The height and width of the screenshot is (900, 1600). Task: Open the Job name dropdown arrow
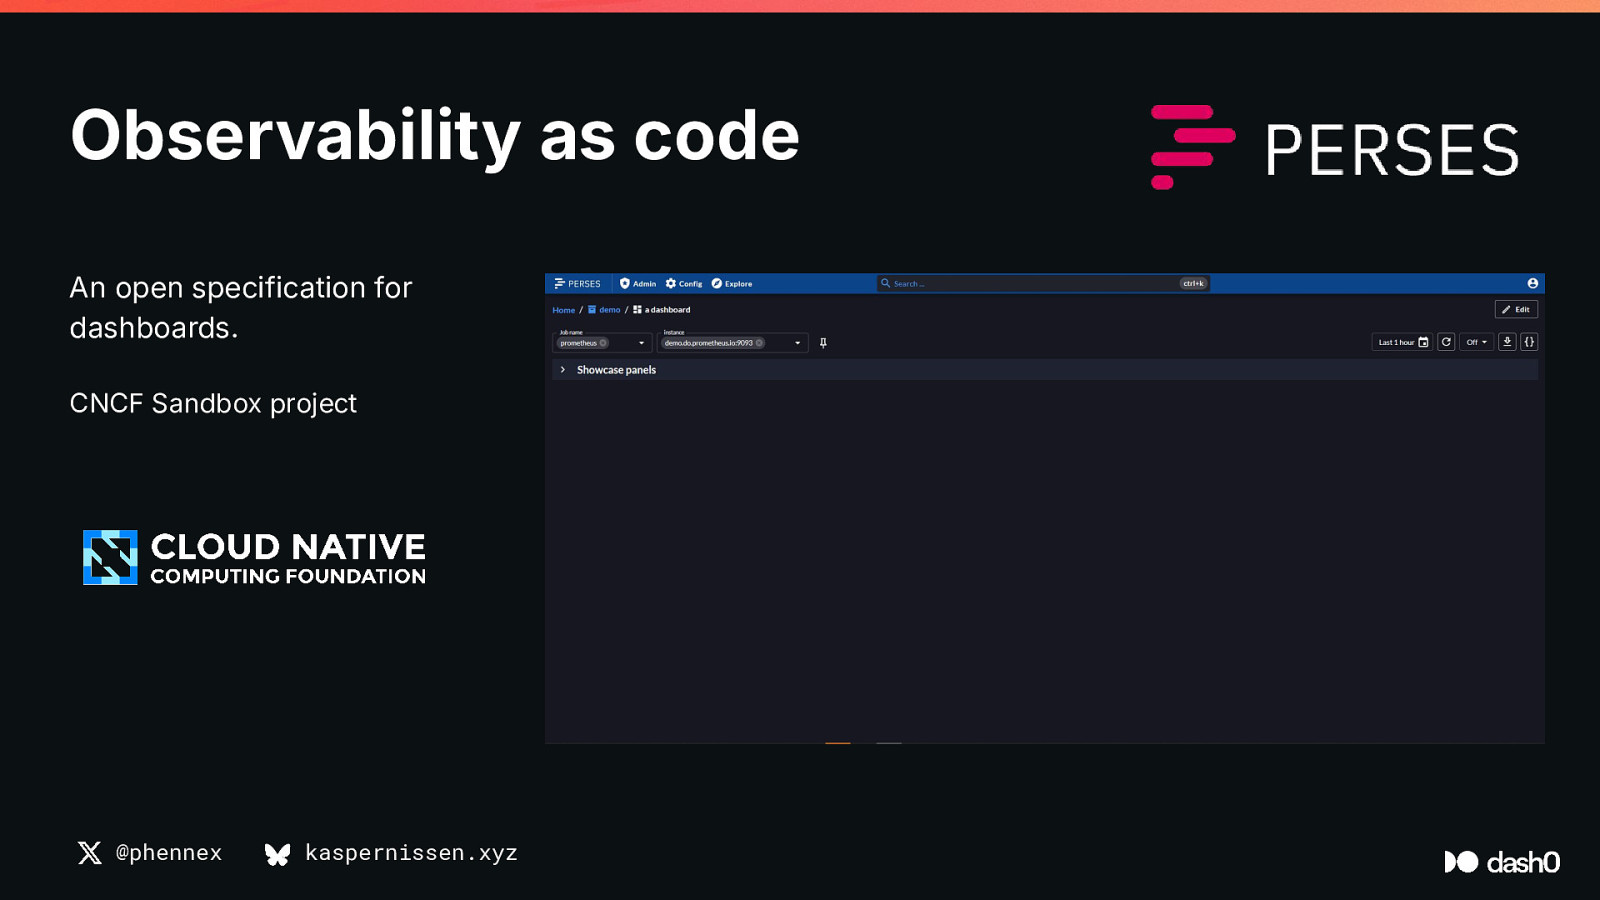(x=641, y=343)
